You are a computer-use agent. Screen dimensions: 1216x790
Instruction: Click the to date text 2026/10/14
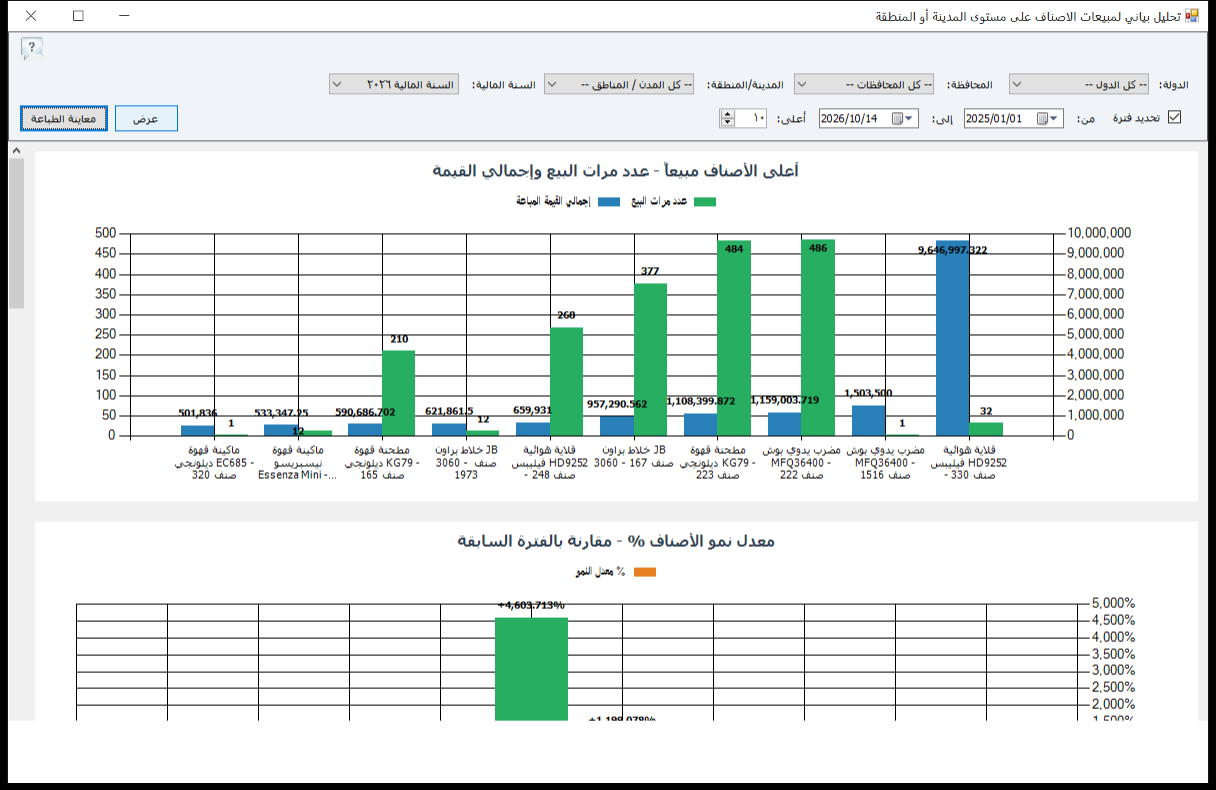click(848, 118)
